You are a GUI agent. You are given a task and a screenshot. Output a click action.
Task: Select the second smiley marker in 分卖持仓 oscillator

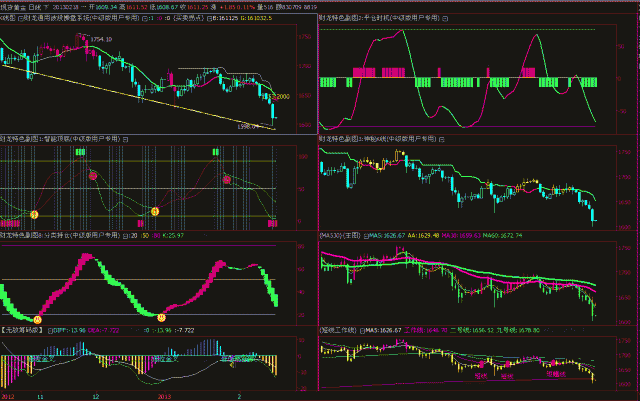(162, 317)
